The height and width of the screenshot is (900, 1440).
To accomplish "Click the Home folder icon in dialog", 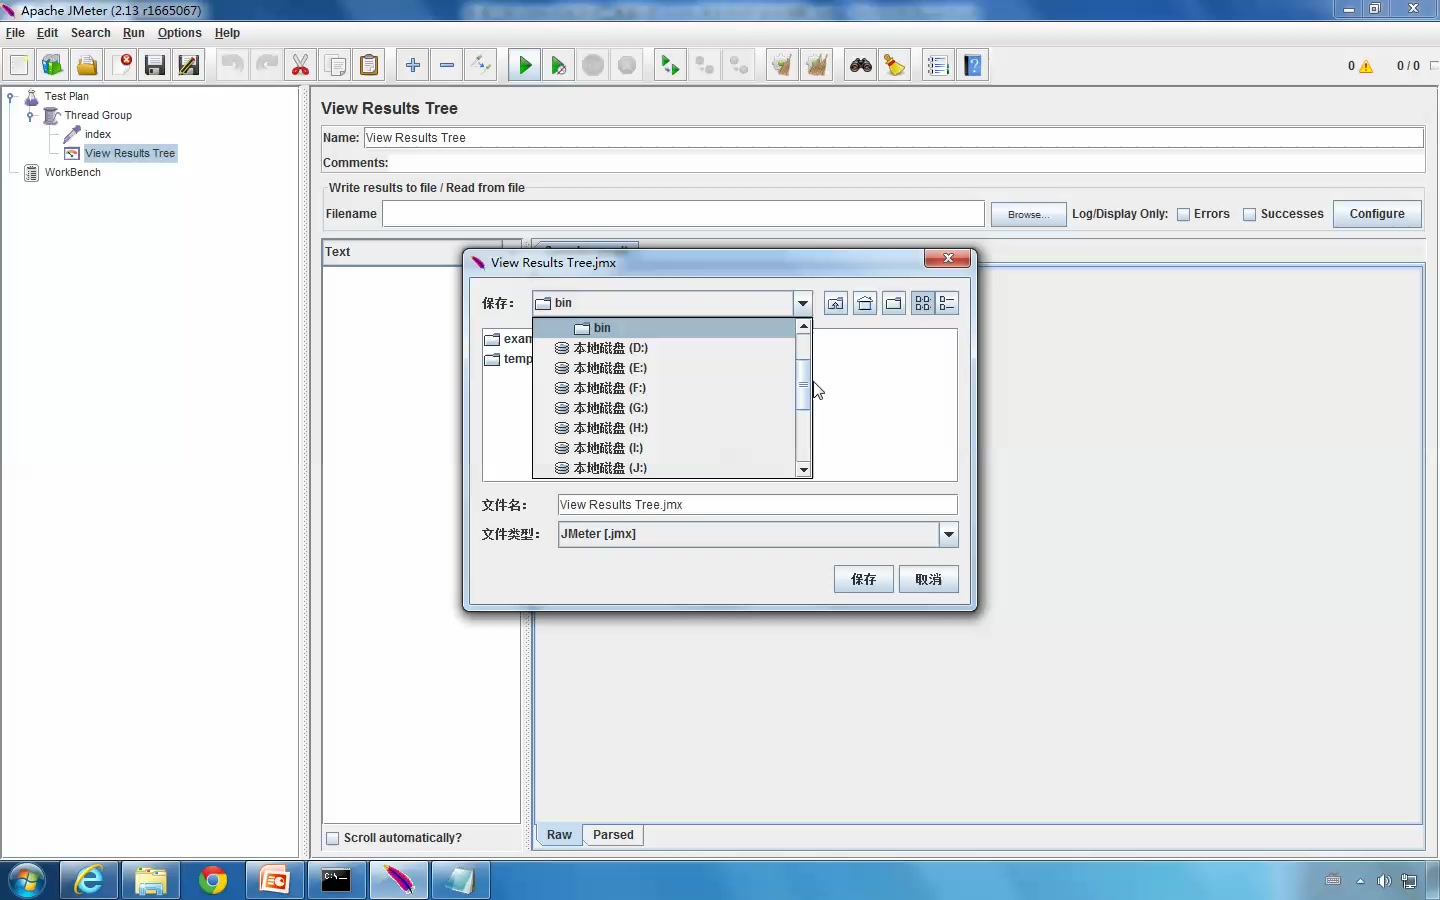I will tap(865, 303).
